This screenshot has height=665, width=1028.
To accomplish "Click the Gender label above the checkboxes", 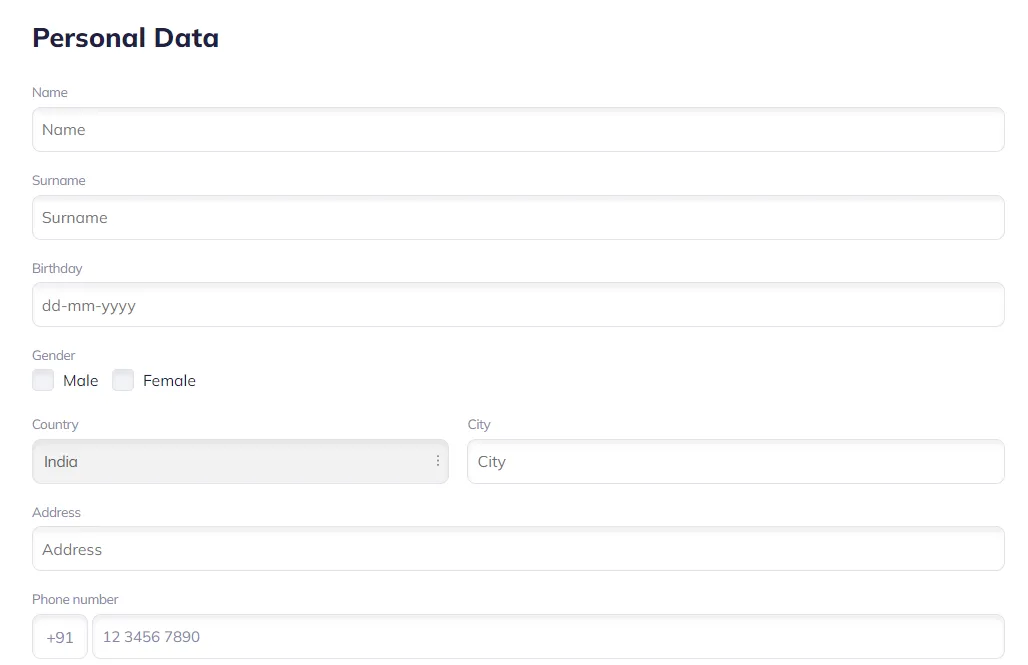I will pos(54,356).
